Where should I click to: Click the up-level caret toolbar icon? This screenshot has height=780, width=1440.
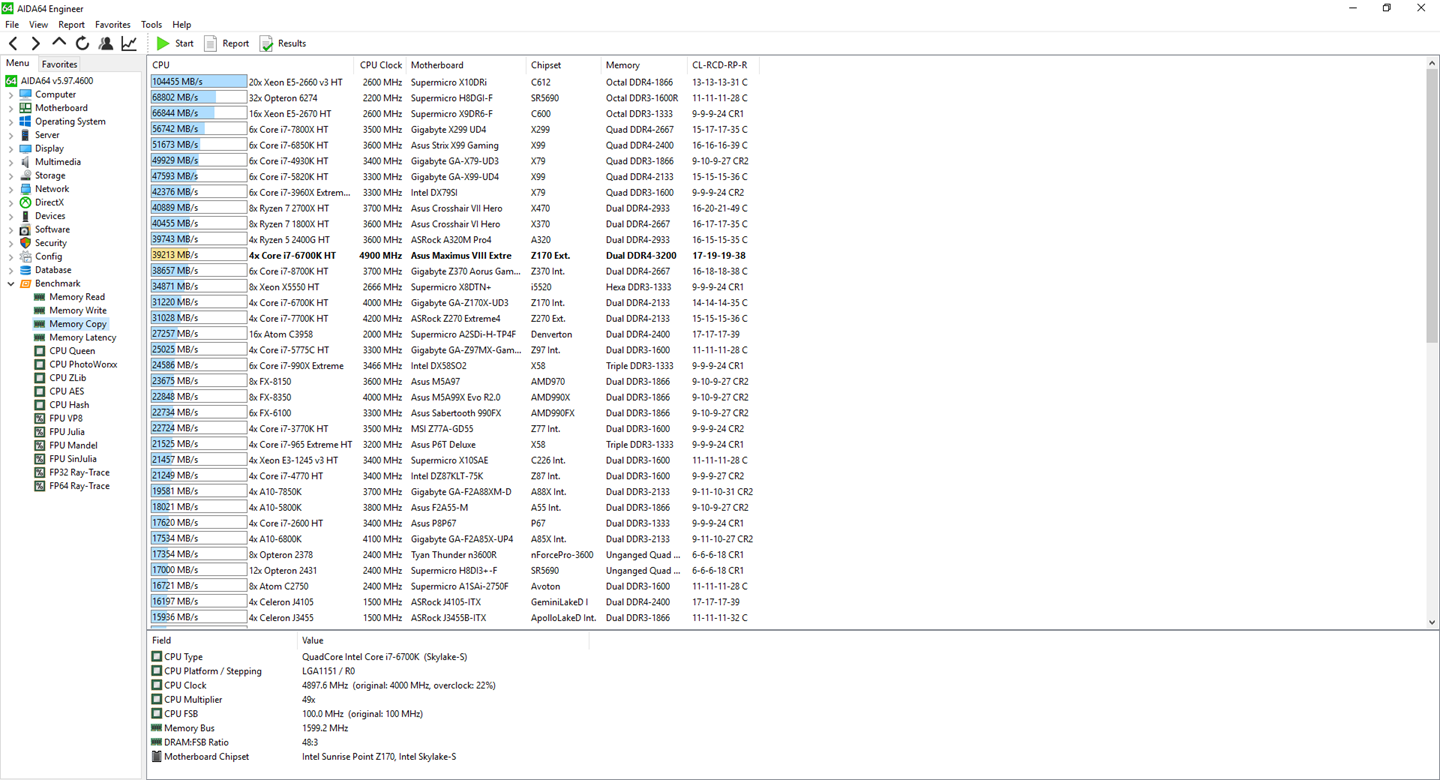pyautogui.click(x=59, y=43)
